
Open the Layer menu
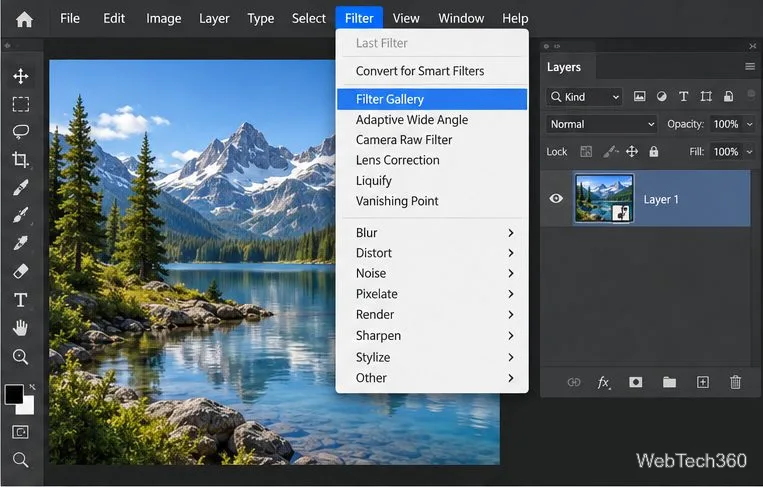click(x=214, y=18)
